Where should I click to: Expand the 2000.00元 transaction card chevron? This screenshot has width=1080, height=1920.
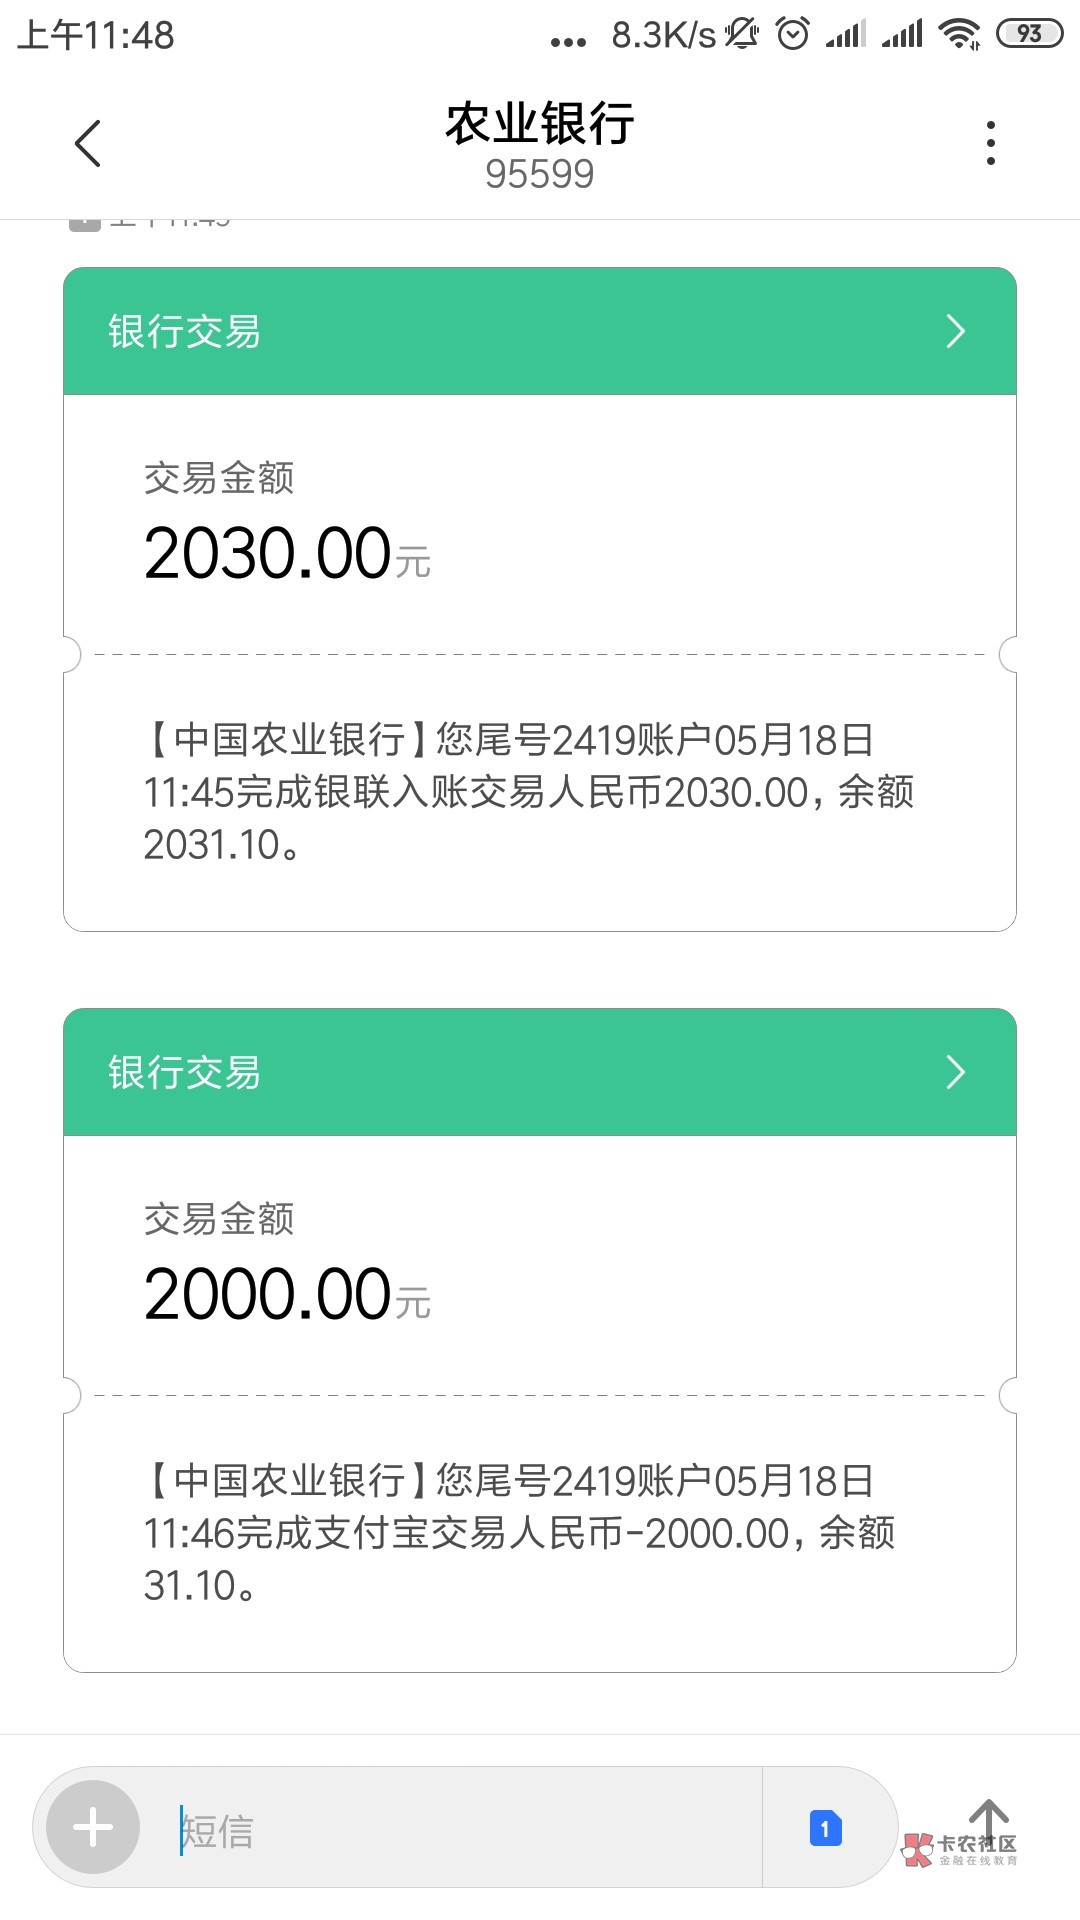tap(955, 1073)
